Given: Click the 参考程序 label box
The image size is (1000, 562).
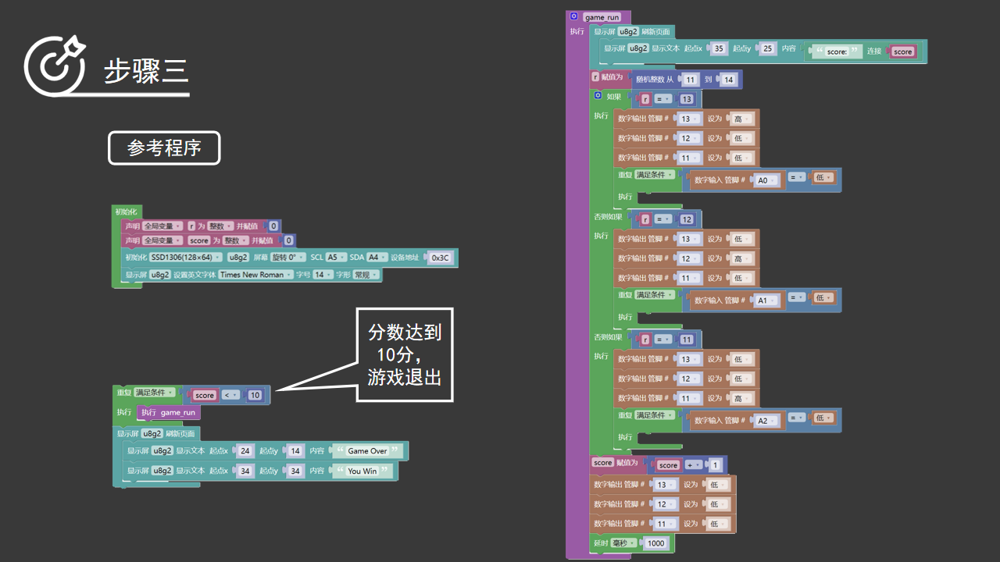Looking at the screenshot, I should tap(164, 148).
